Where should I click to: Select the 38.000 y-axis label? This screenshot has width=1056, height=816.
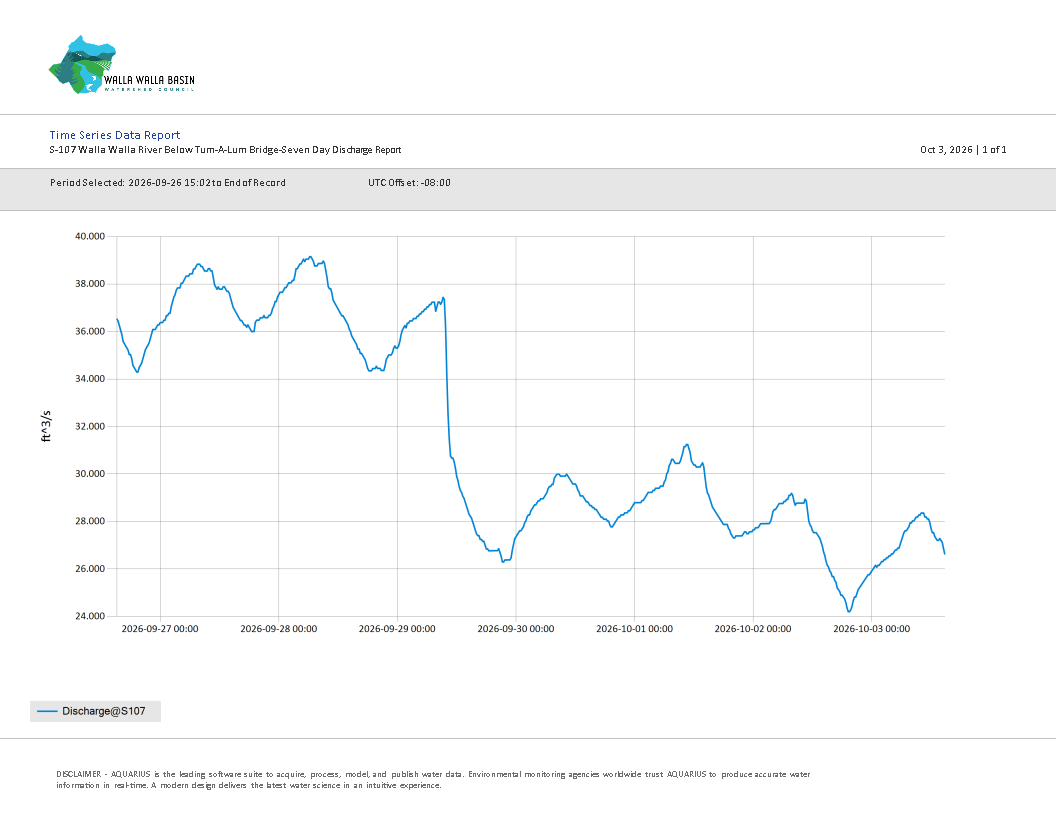90,284
